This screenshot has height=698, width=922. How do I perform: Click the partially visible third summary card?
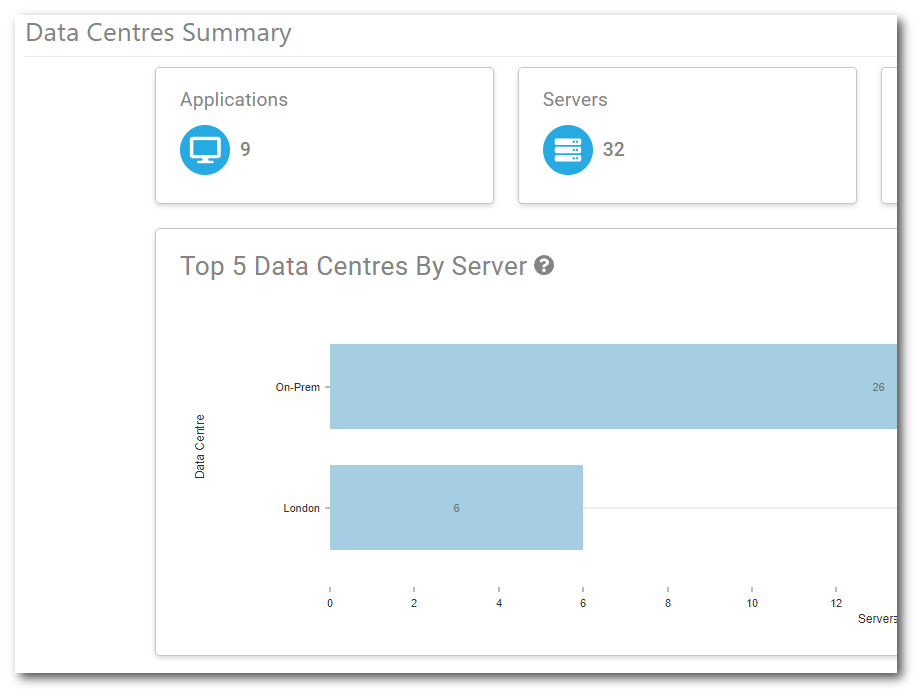pyautogui.click(x=889, y=136)
